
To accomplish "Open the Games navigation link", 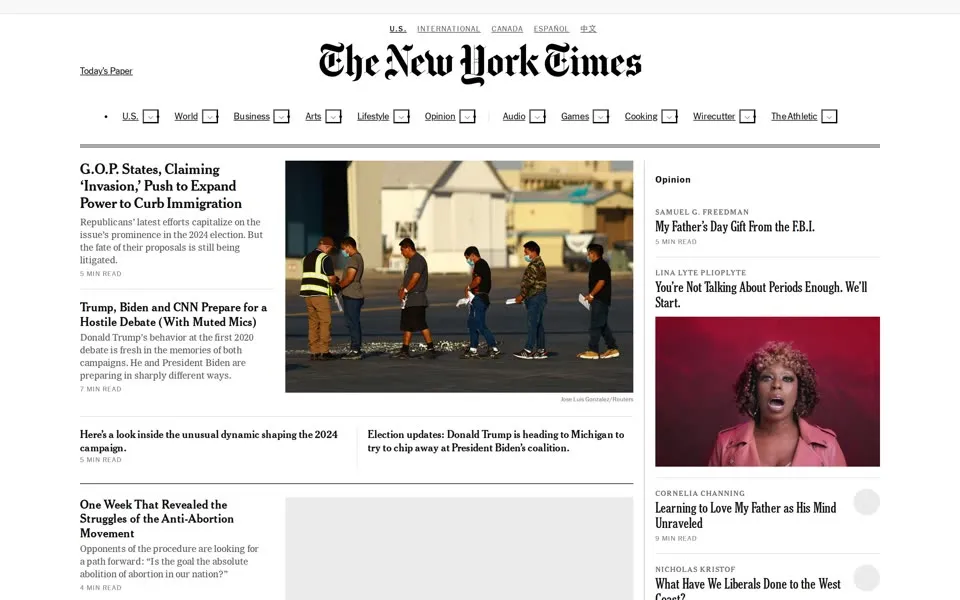I will (575, 116).
